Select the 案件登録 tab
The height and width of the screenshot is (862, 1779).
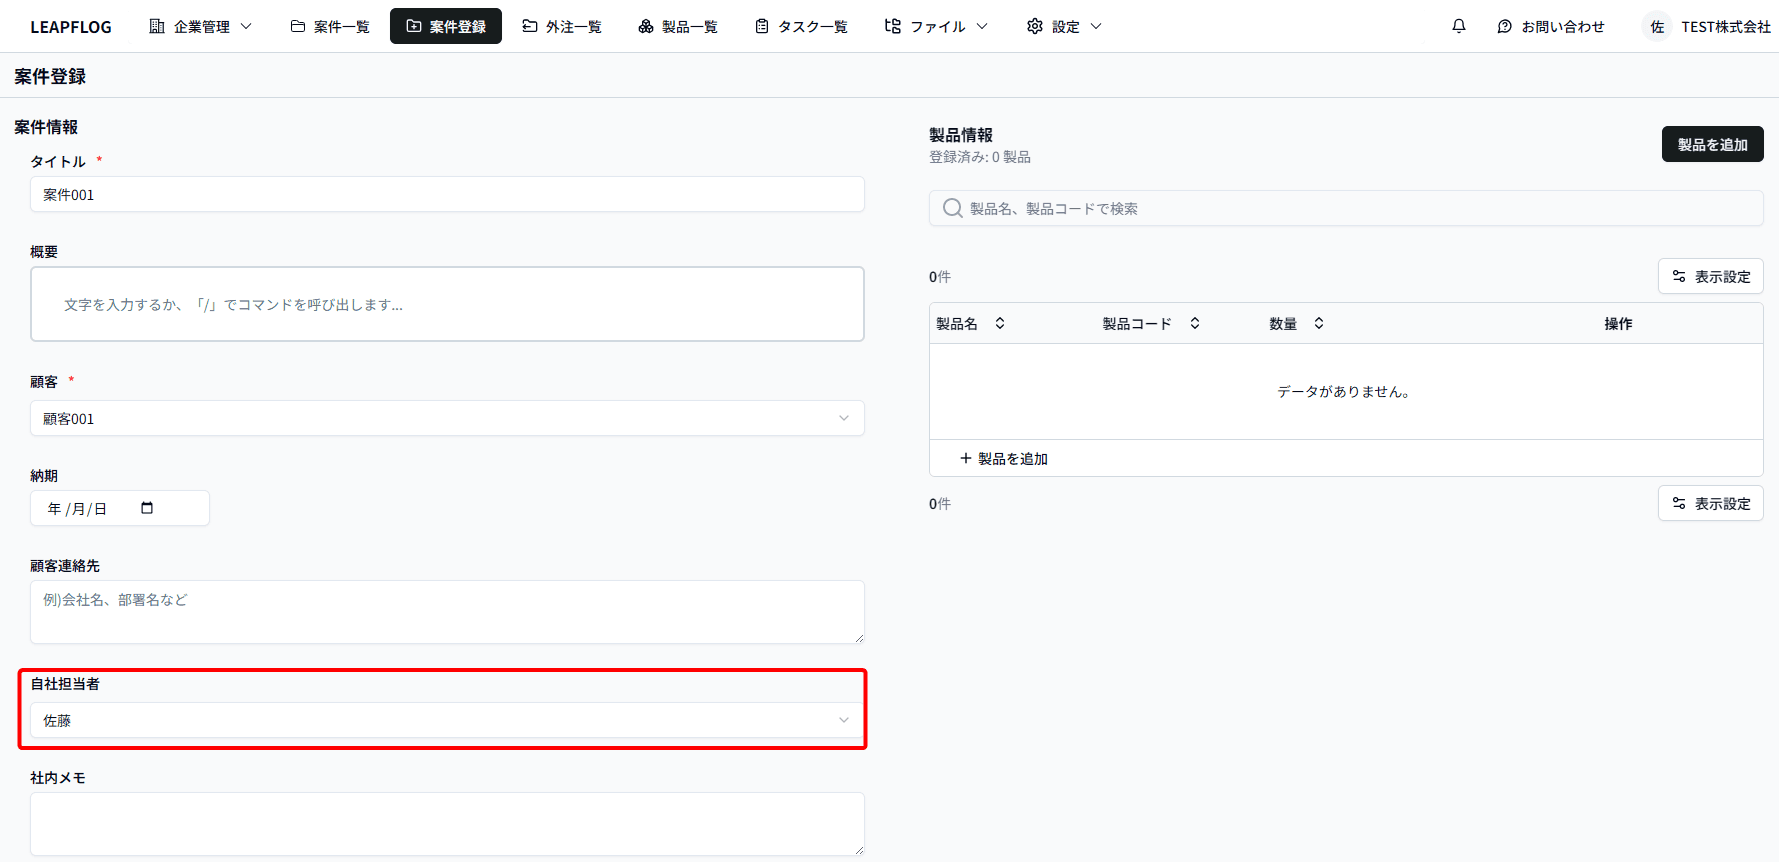tap(446, 26)
